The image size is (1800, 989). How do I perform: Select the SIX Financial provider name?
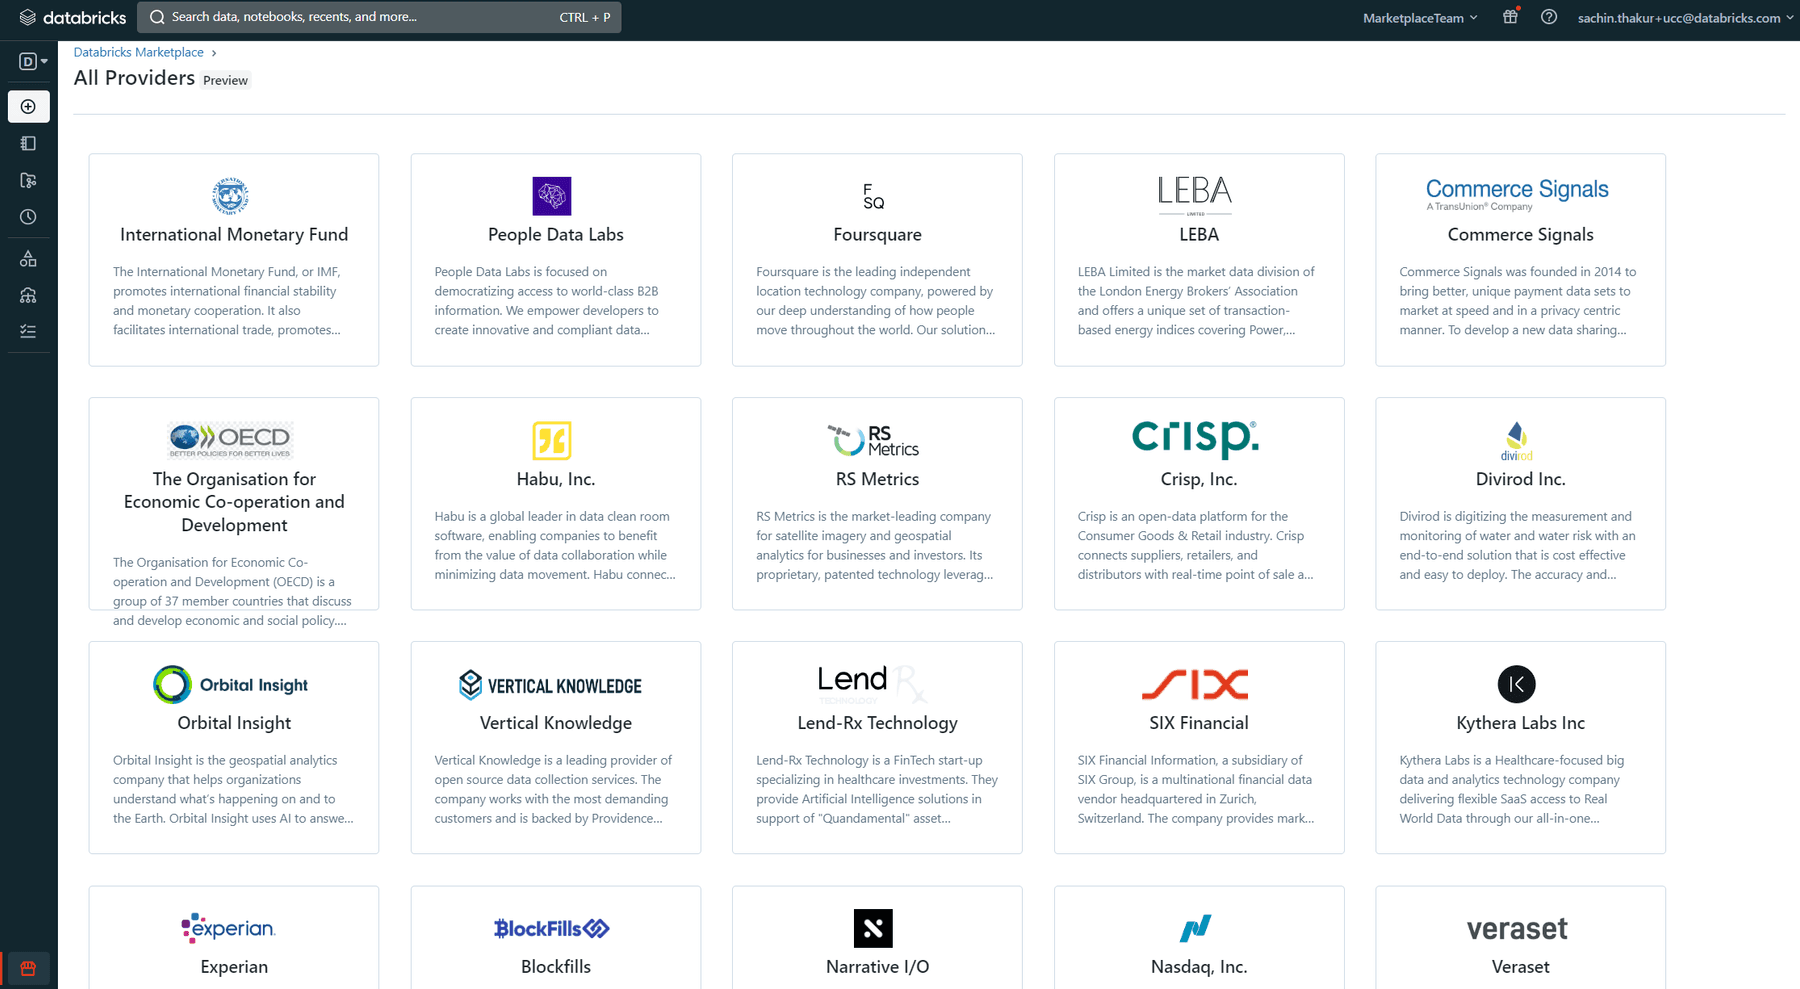pyautogui.click(x=1199, y=724)
